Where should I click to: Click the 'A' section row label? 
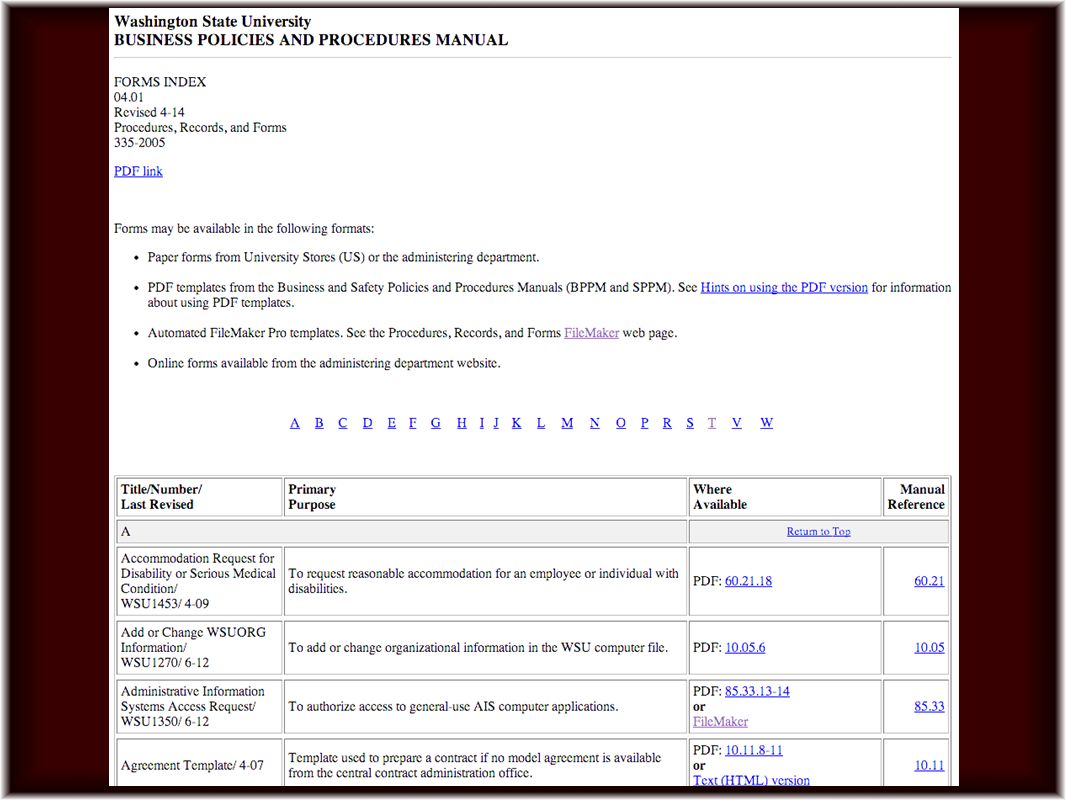pyautogui.click(x=402, y=532)
